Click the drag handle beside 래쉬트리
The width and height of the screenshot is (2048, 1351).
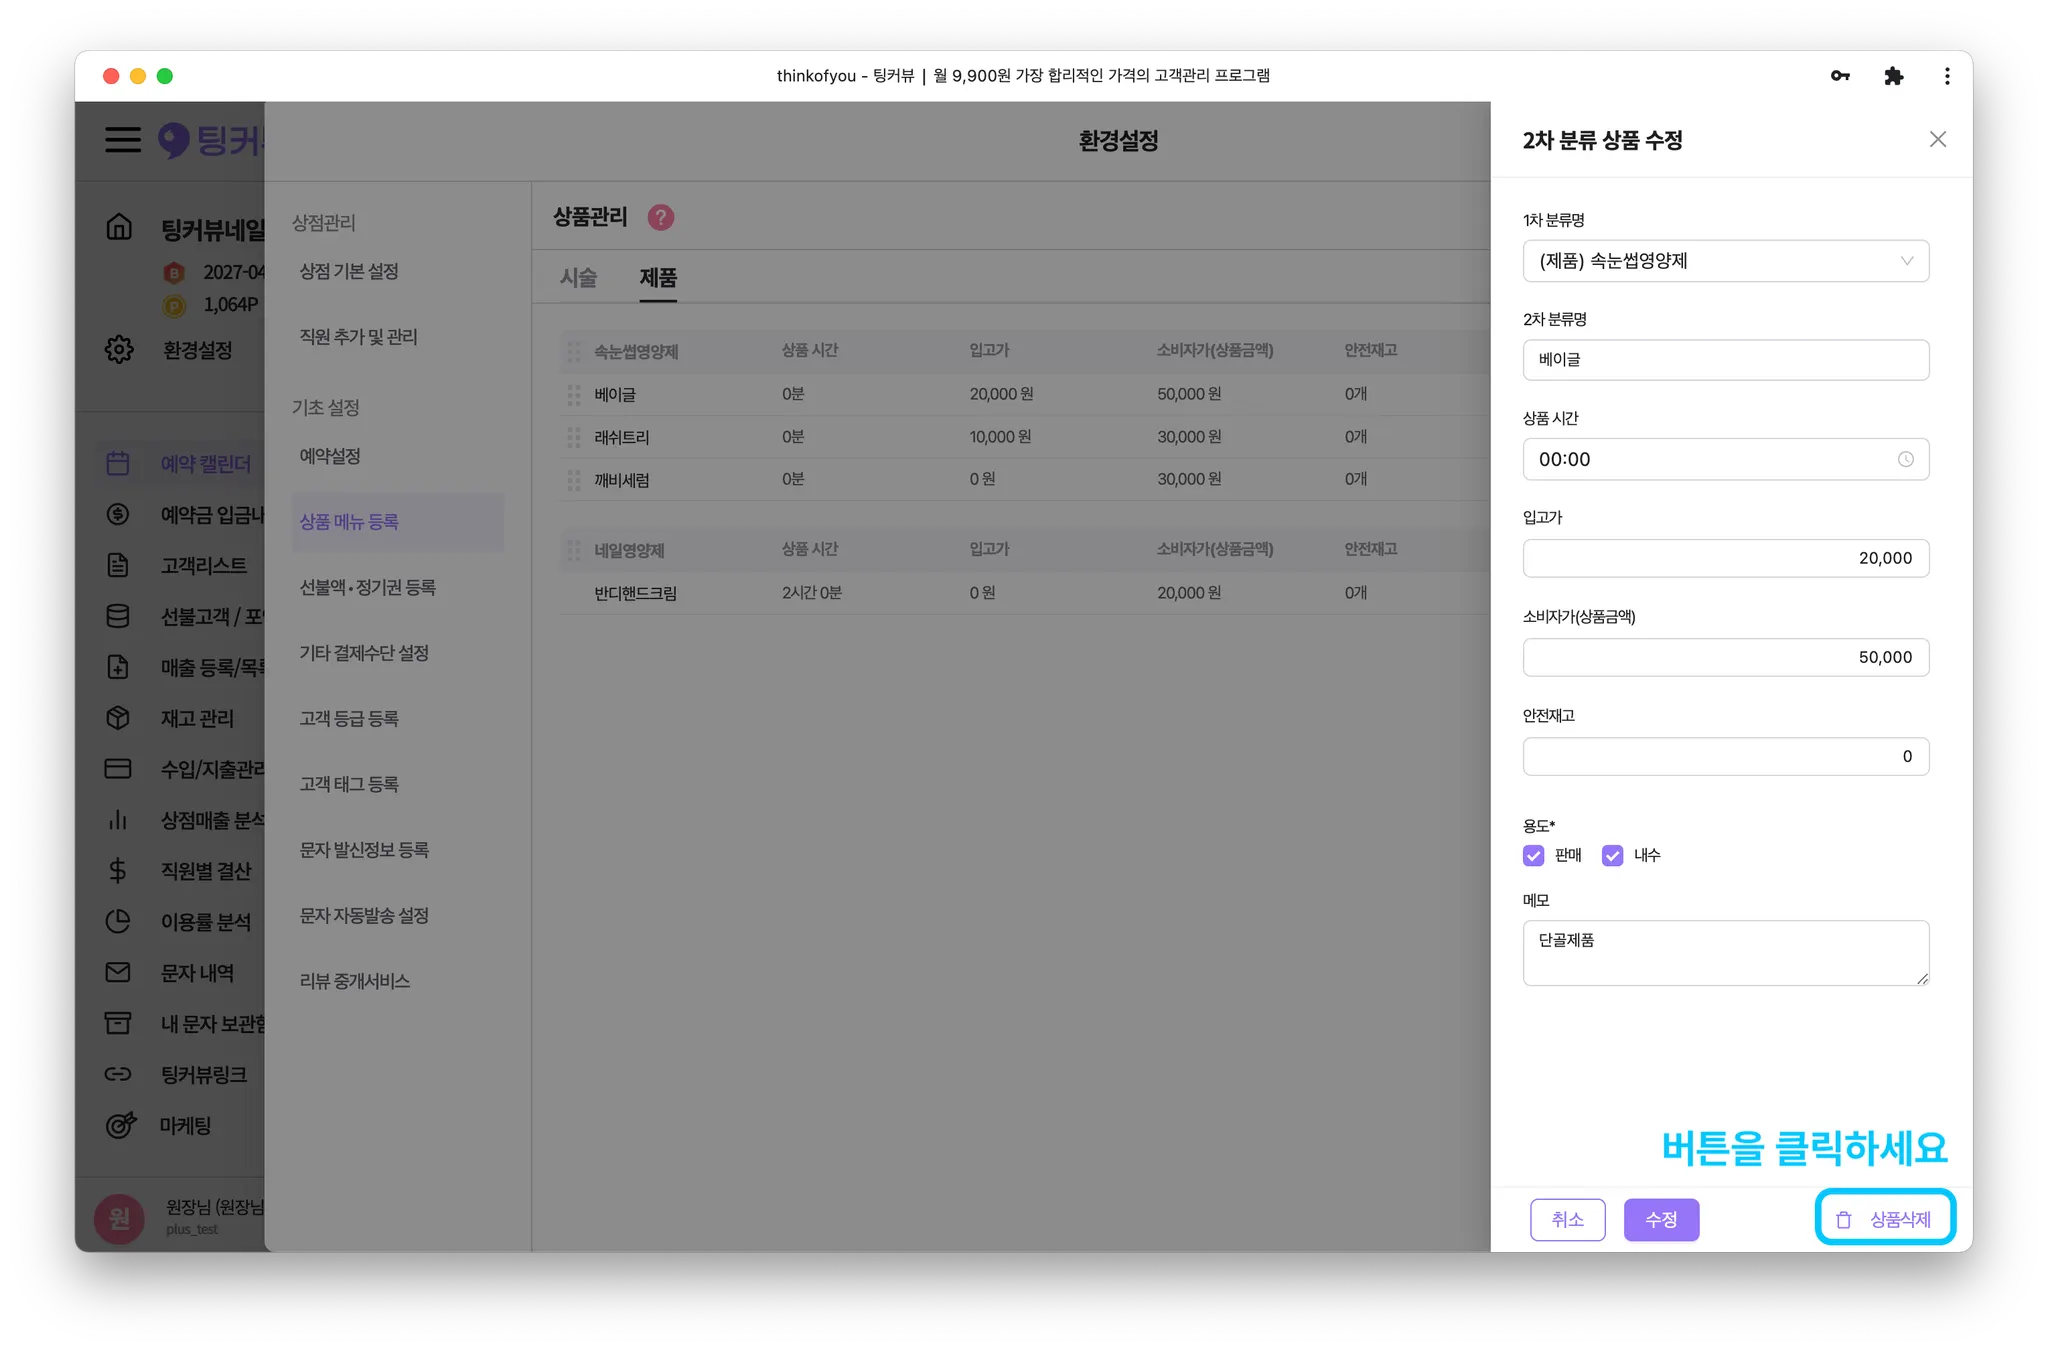click(x=574, y=437)
